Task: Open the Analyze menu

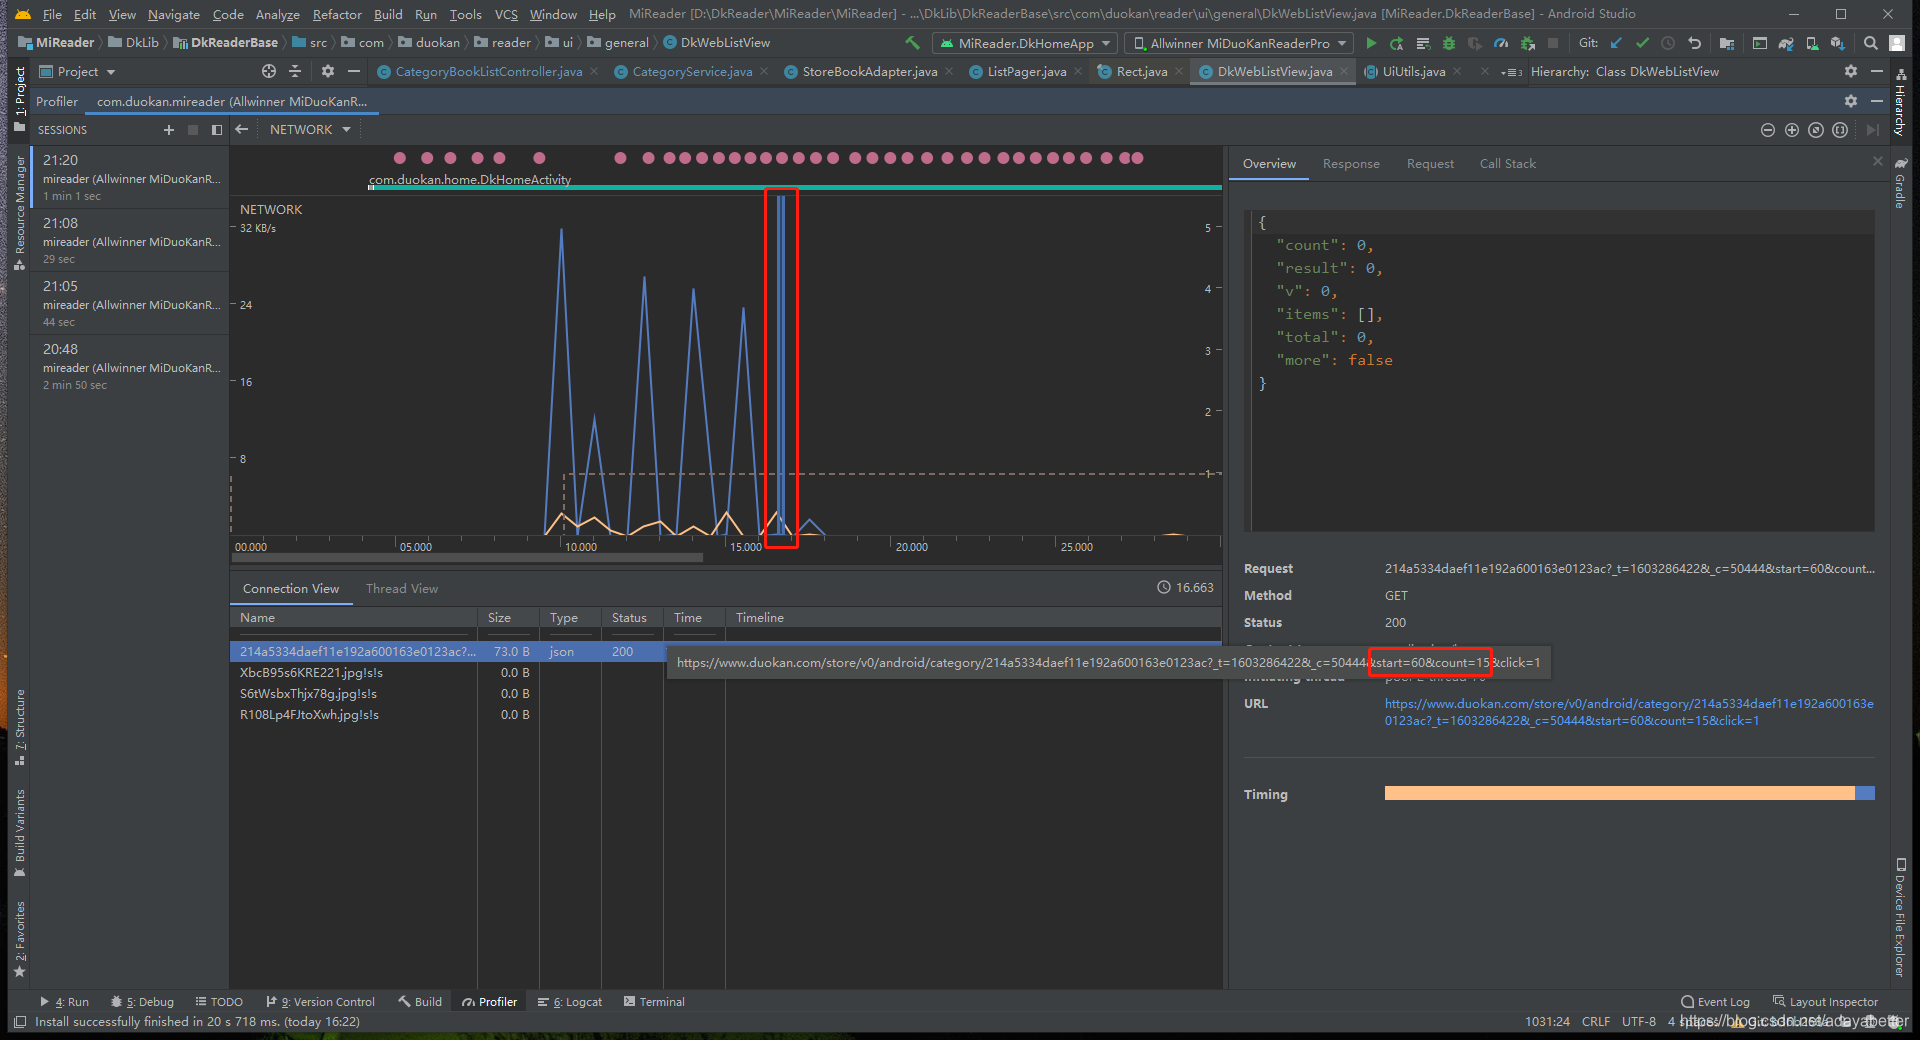Action: click(277, 14)
